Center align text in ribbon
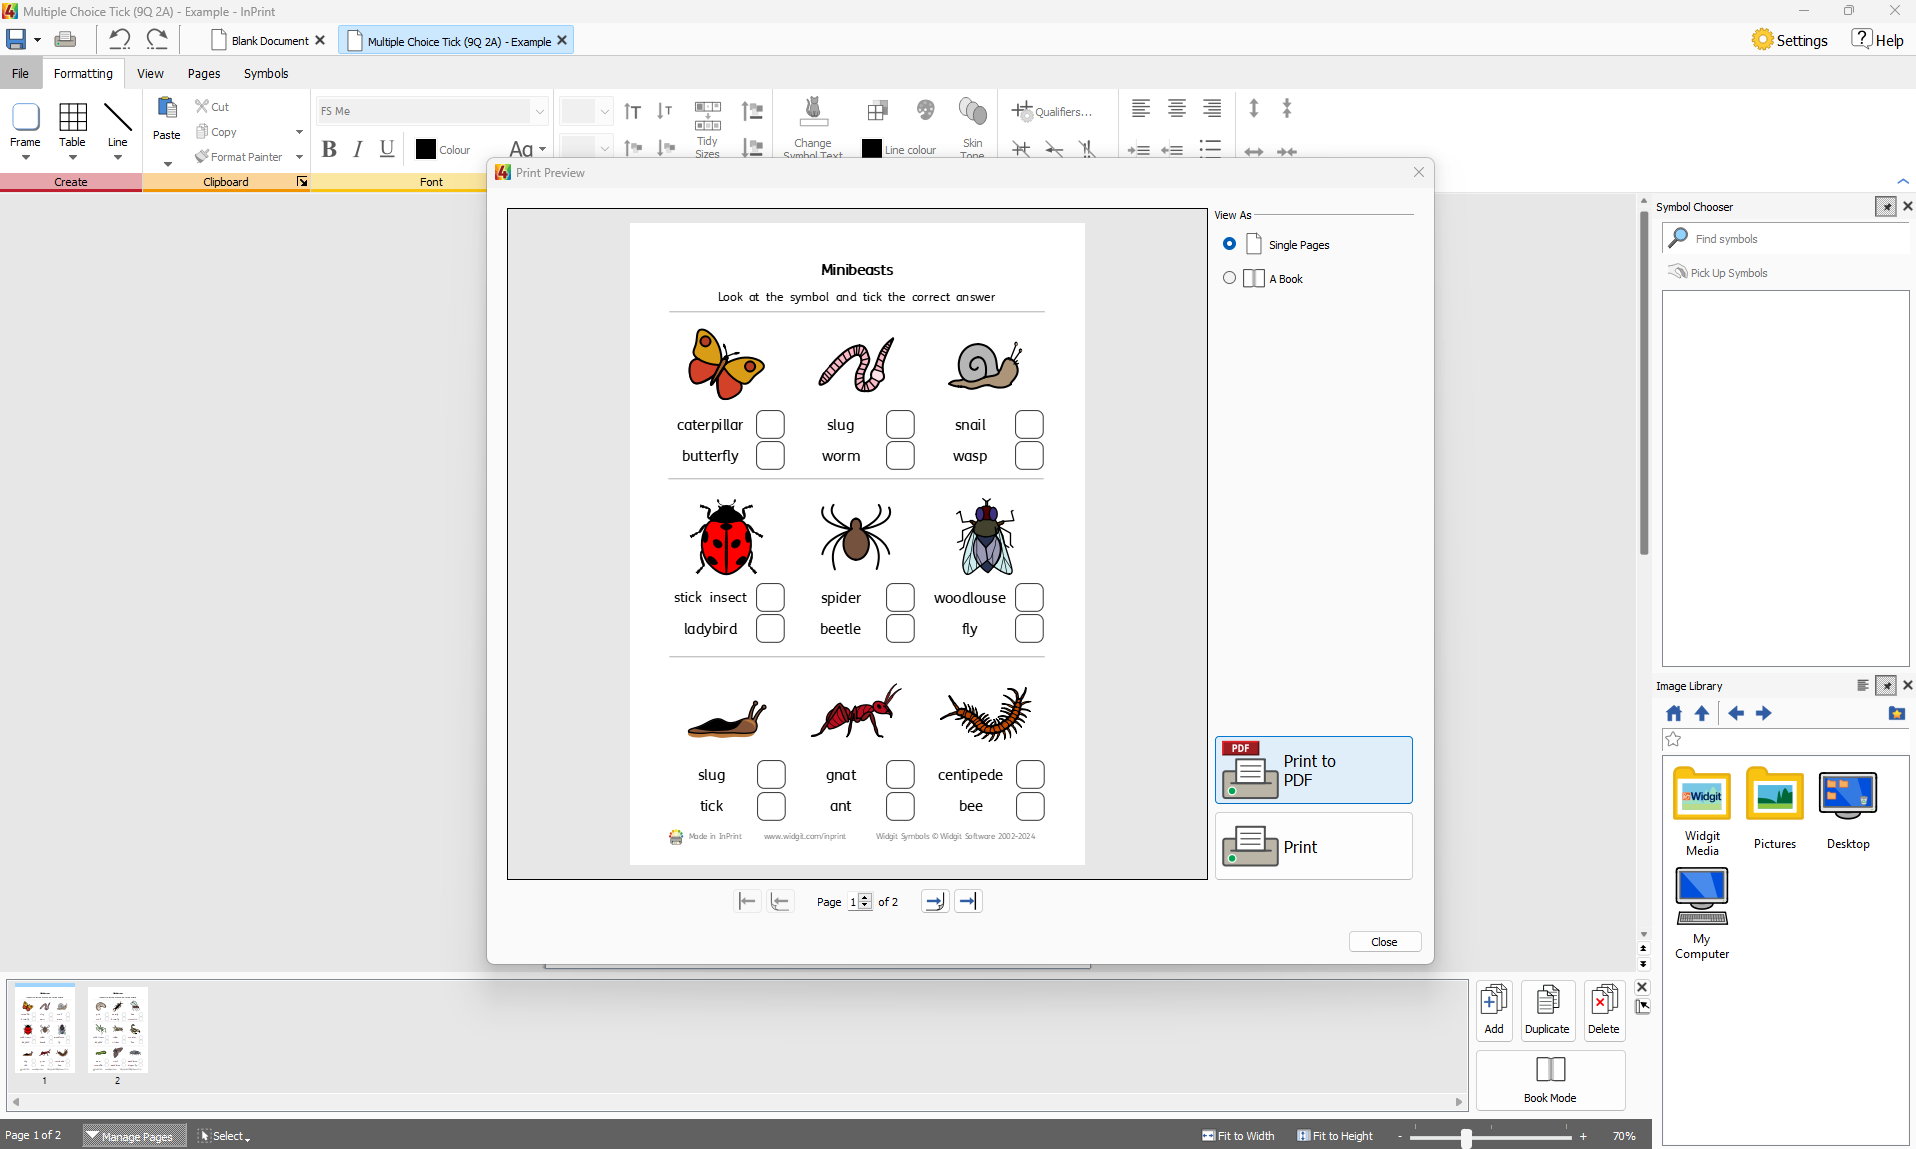 tap(1177, 108)
